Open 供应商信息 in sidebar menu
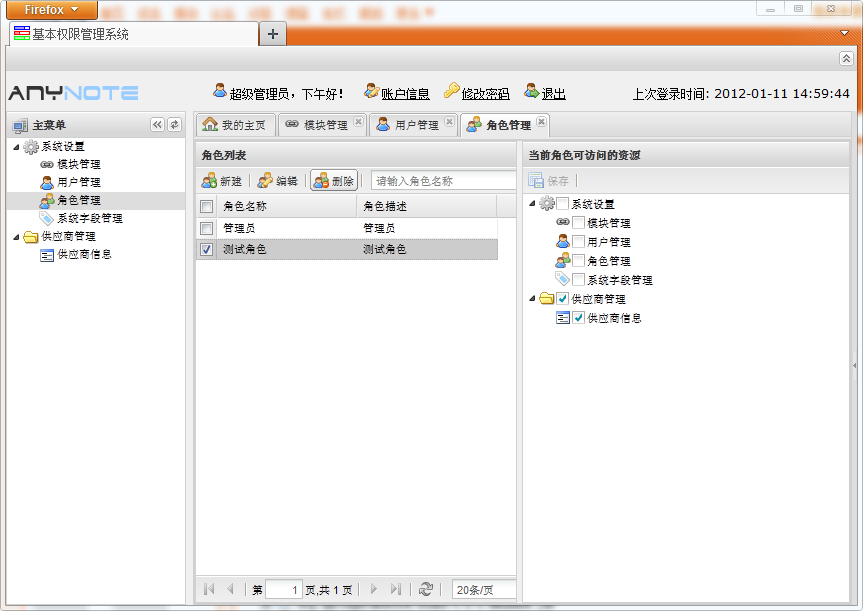The width and height of the screenshot is (863, 611). [x=84, y=254]
